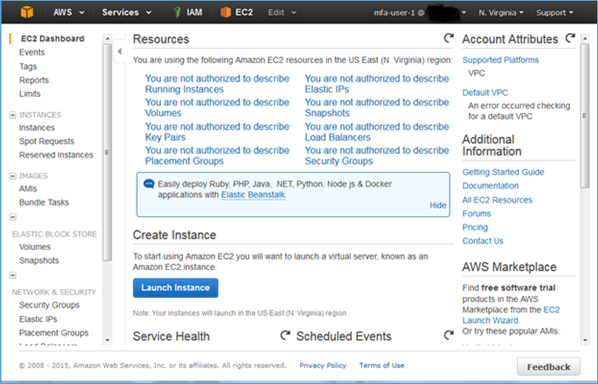Viewport: 598px width, 384px height.
Task: Open AMIs in the sidebar
Action: [x=28, y=189]
